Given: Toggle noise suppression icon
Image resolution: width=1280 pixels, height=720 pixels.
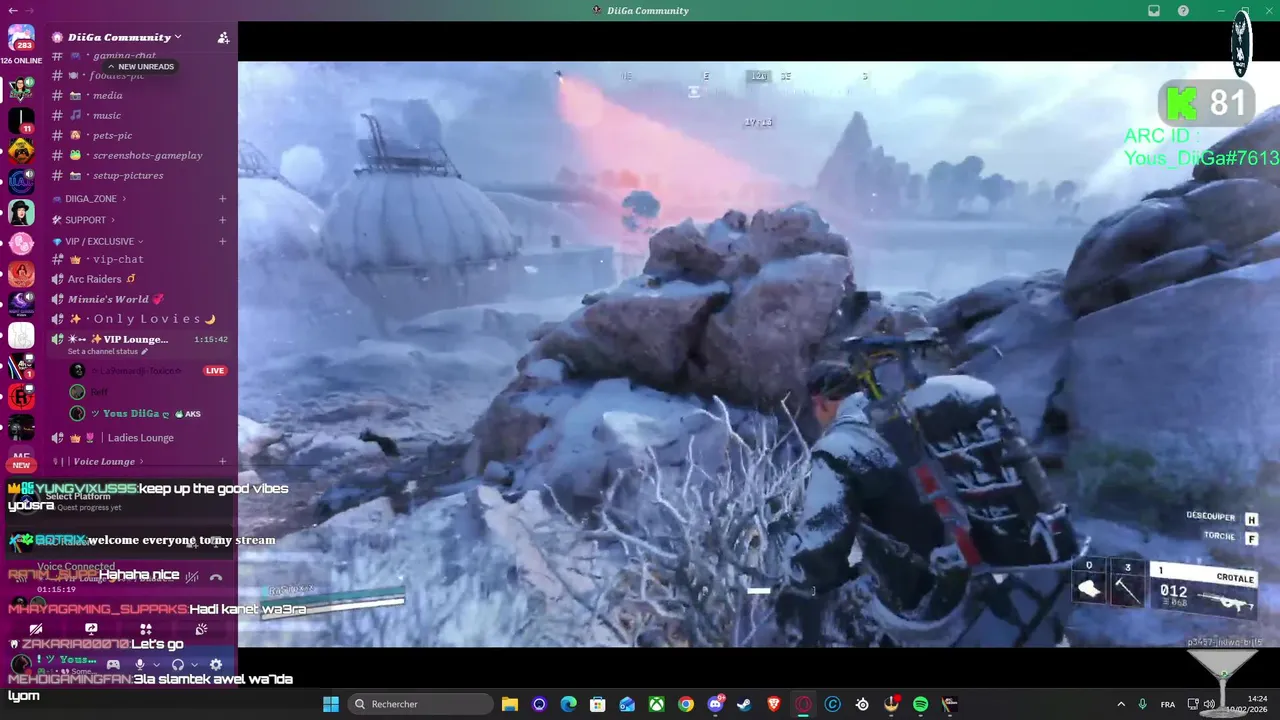Looking at the screenshot, I should point(192,577).
